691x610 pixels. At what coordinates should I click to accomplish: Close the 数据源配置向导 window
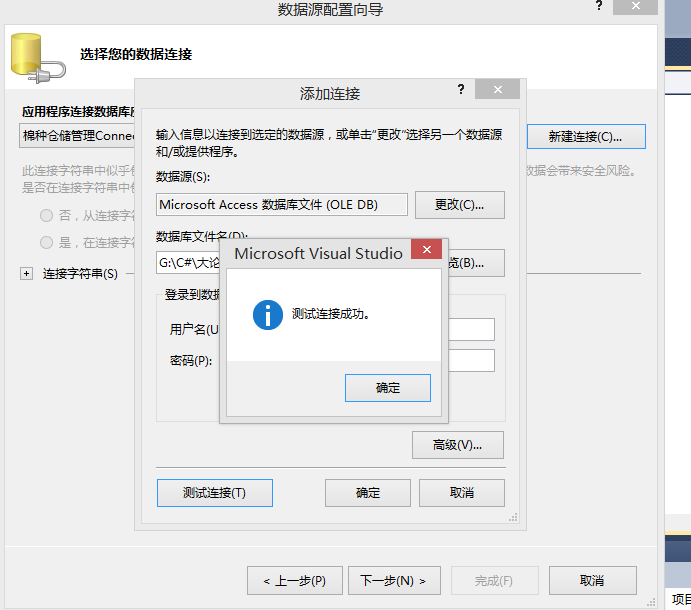635,6
